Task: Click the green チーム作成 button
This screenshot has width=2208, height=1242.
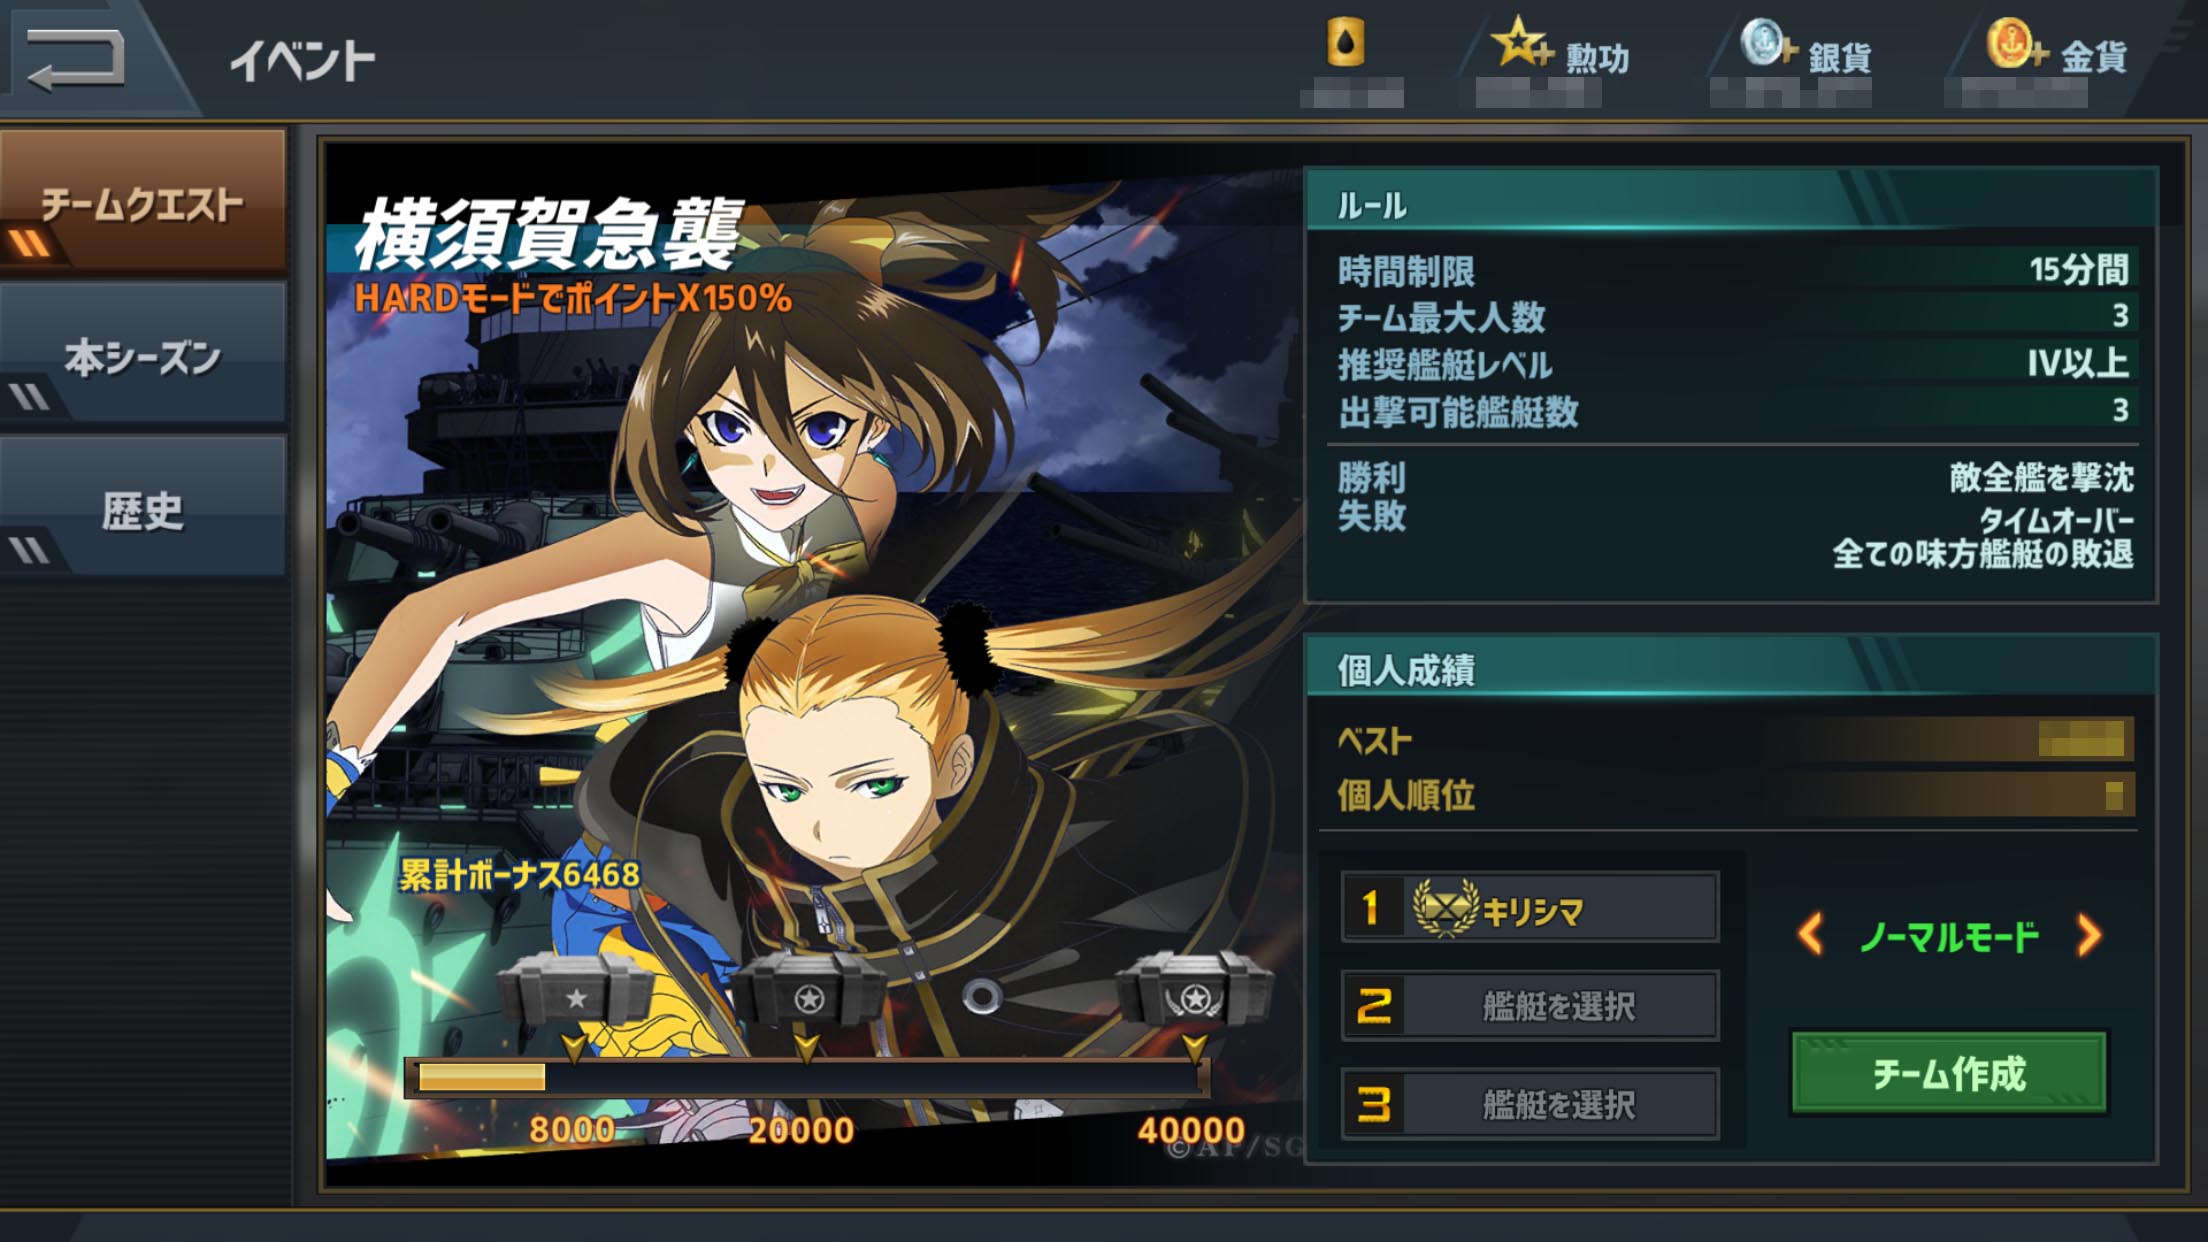Action: click(1949, 1073)
